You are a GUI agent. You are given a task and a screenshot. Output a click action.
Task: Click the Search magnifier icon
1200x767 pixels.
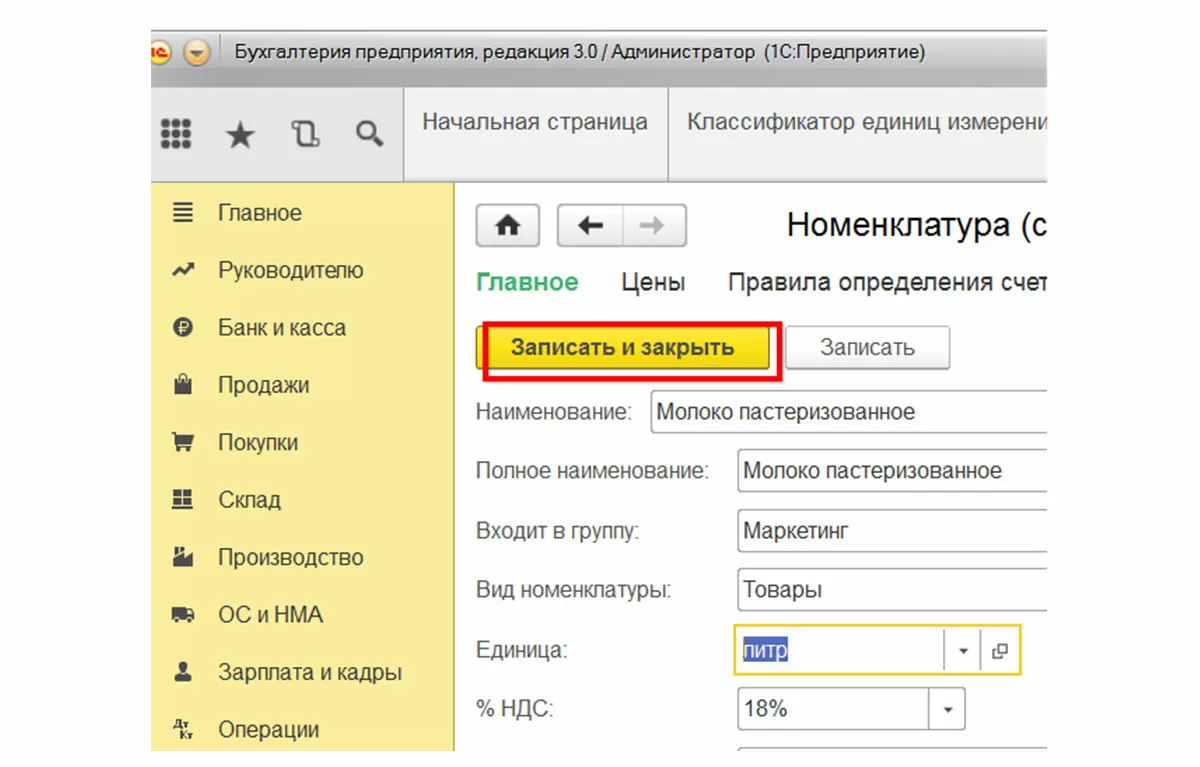370,134
